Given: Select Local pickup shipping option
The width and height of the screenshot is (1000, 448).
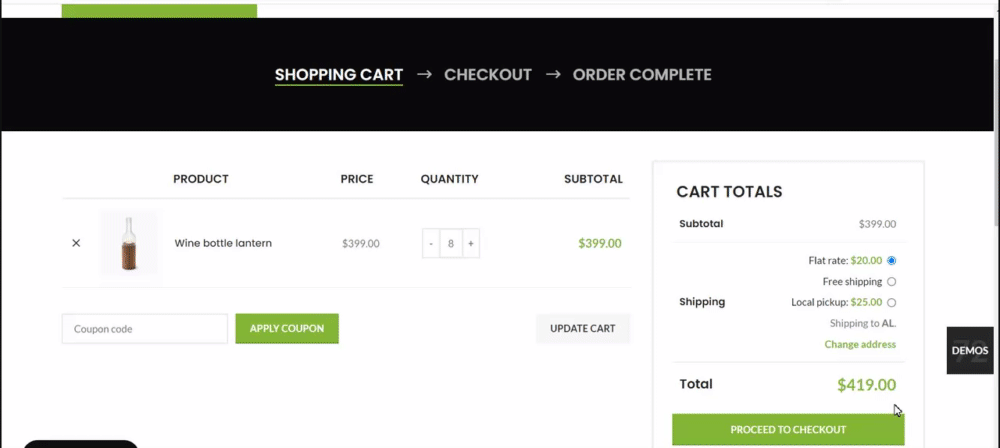Looking at the screenshot, I should tap(891, 302).
